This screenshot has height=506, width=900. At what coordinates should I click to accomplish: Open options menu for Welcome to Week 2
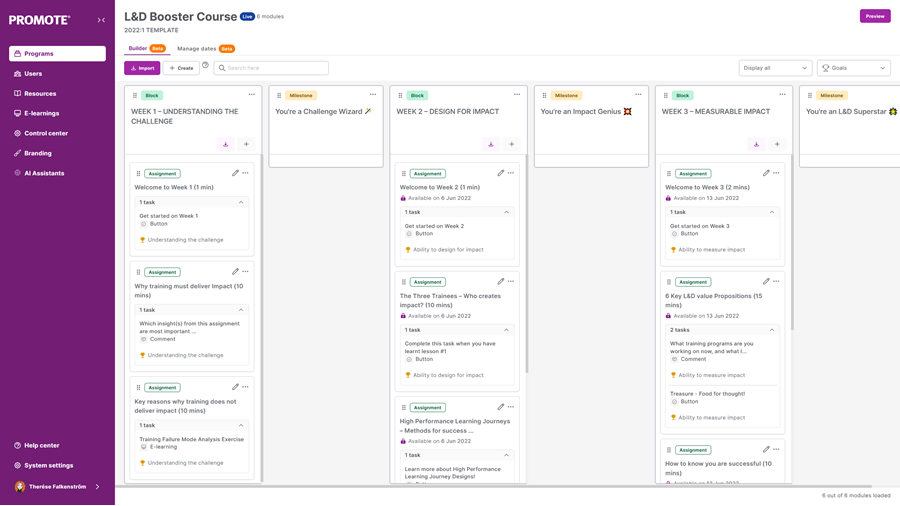(x=511, y=173)
